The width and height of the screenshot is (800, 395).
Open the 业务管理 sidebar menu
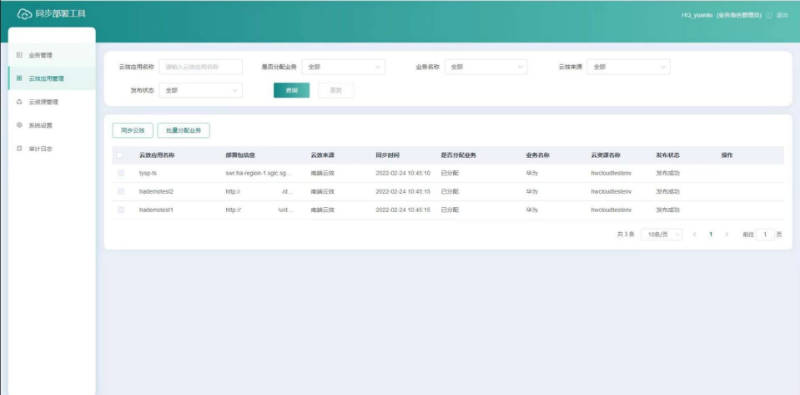pos(52,55)
